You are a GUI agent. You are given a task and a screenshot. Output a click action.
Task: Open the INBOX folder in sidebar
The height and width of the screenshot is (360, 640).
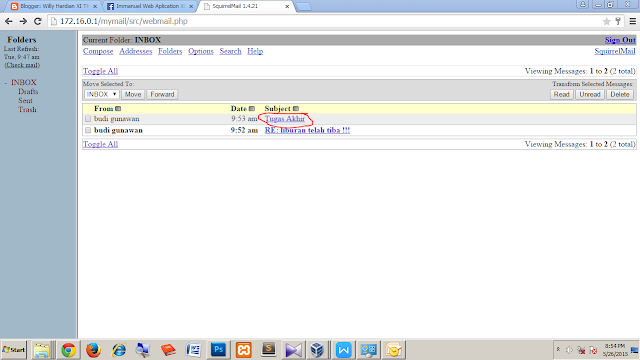point(24,82)
